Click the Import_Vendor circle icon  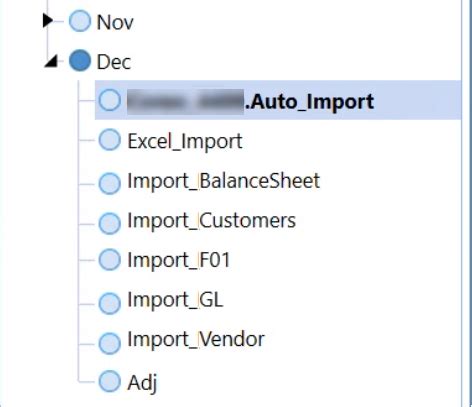[110, 343]
